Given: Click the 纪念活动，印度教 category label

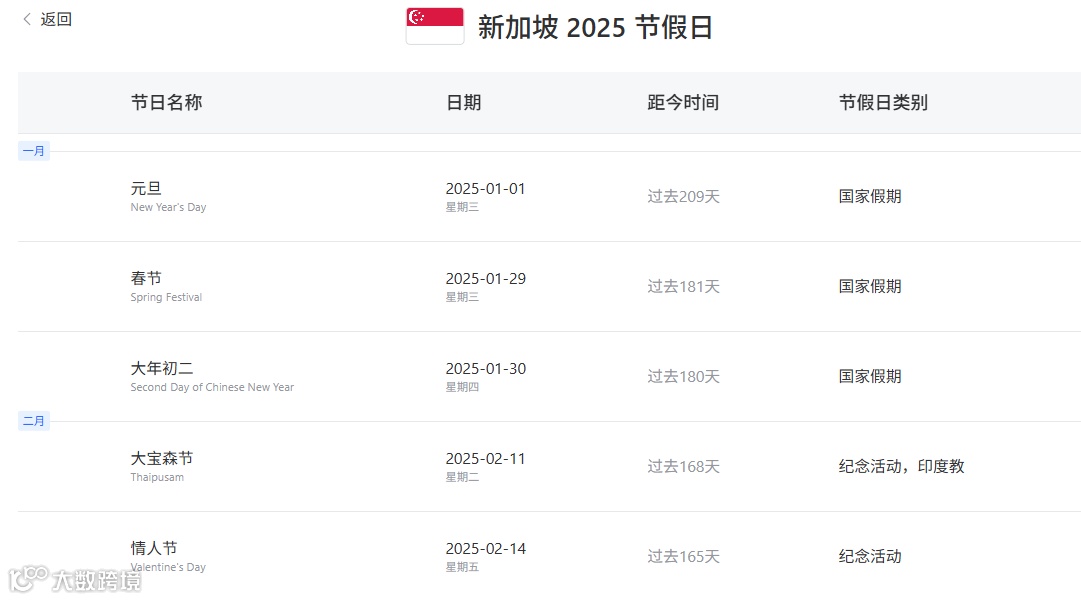Looking at the screenshot, I should 901,466.
